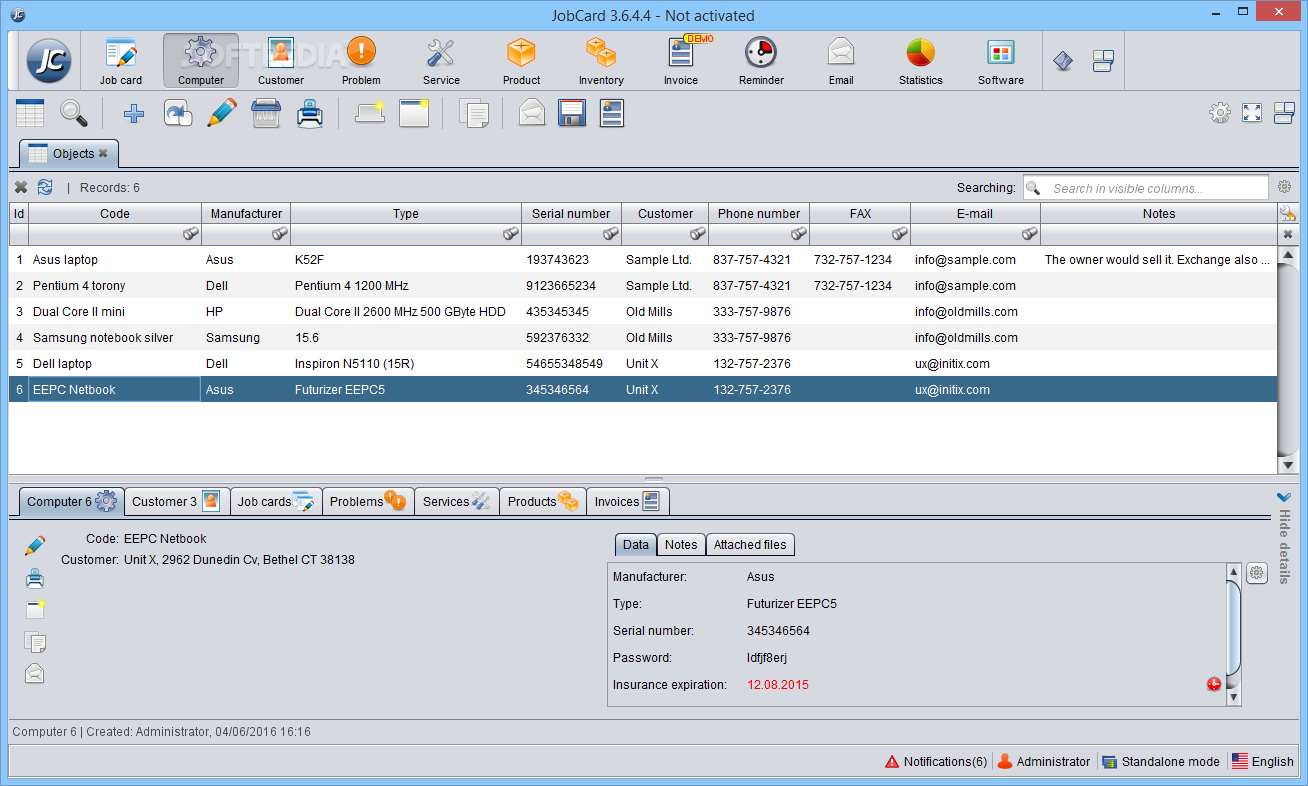Screen dimensions: 1308x786
Task: Open the gear settings beside the Data panel
Action: [1257, 573]
